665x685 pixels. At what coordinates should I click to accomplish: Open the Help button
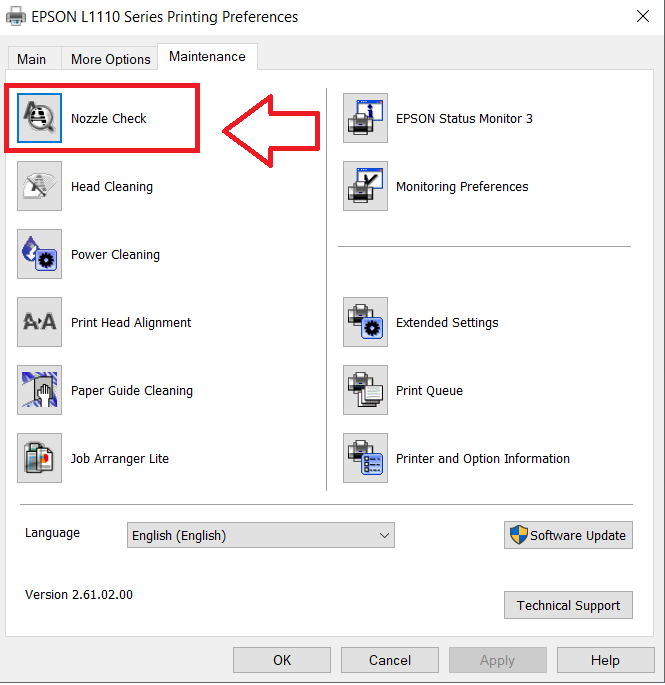605,660
